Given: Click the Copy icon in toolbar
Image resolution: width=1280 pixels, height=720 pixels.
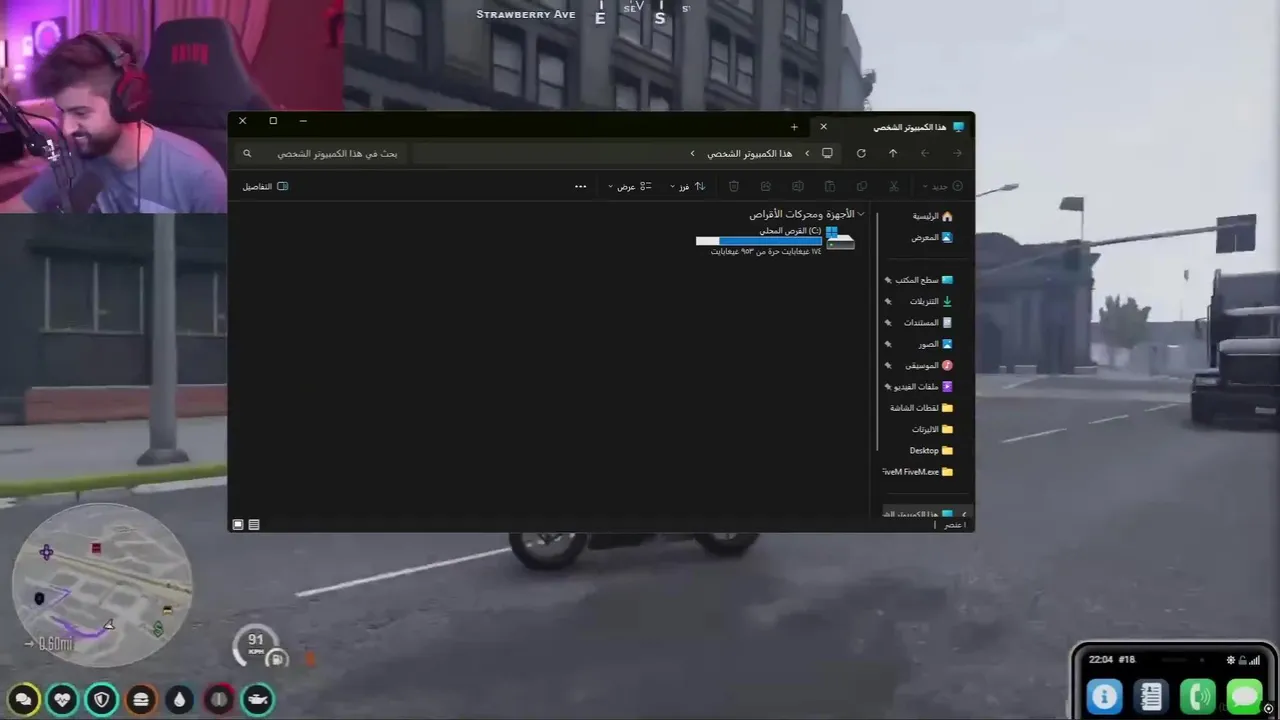Looking at the screenshot, I should click(x=862, y=186).
